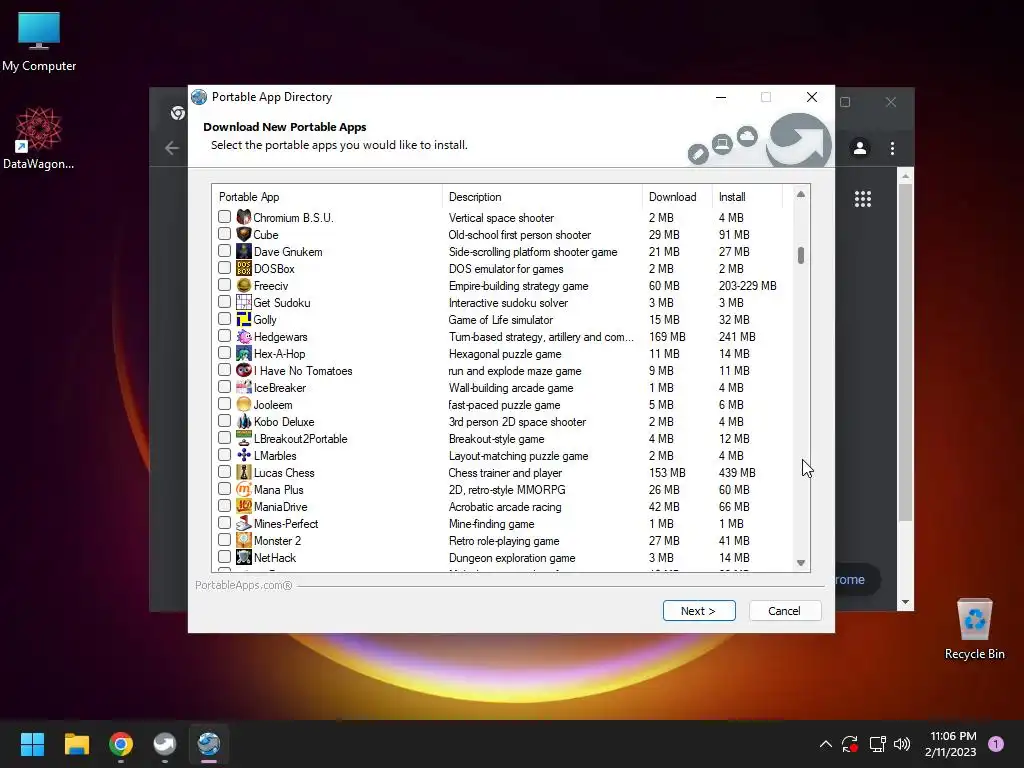Open the Recycle Bin desktop icon
This screenshot has height=768, width=1024.
tap(974, 629)
